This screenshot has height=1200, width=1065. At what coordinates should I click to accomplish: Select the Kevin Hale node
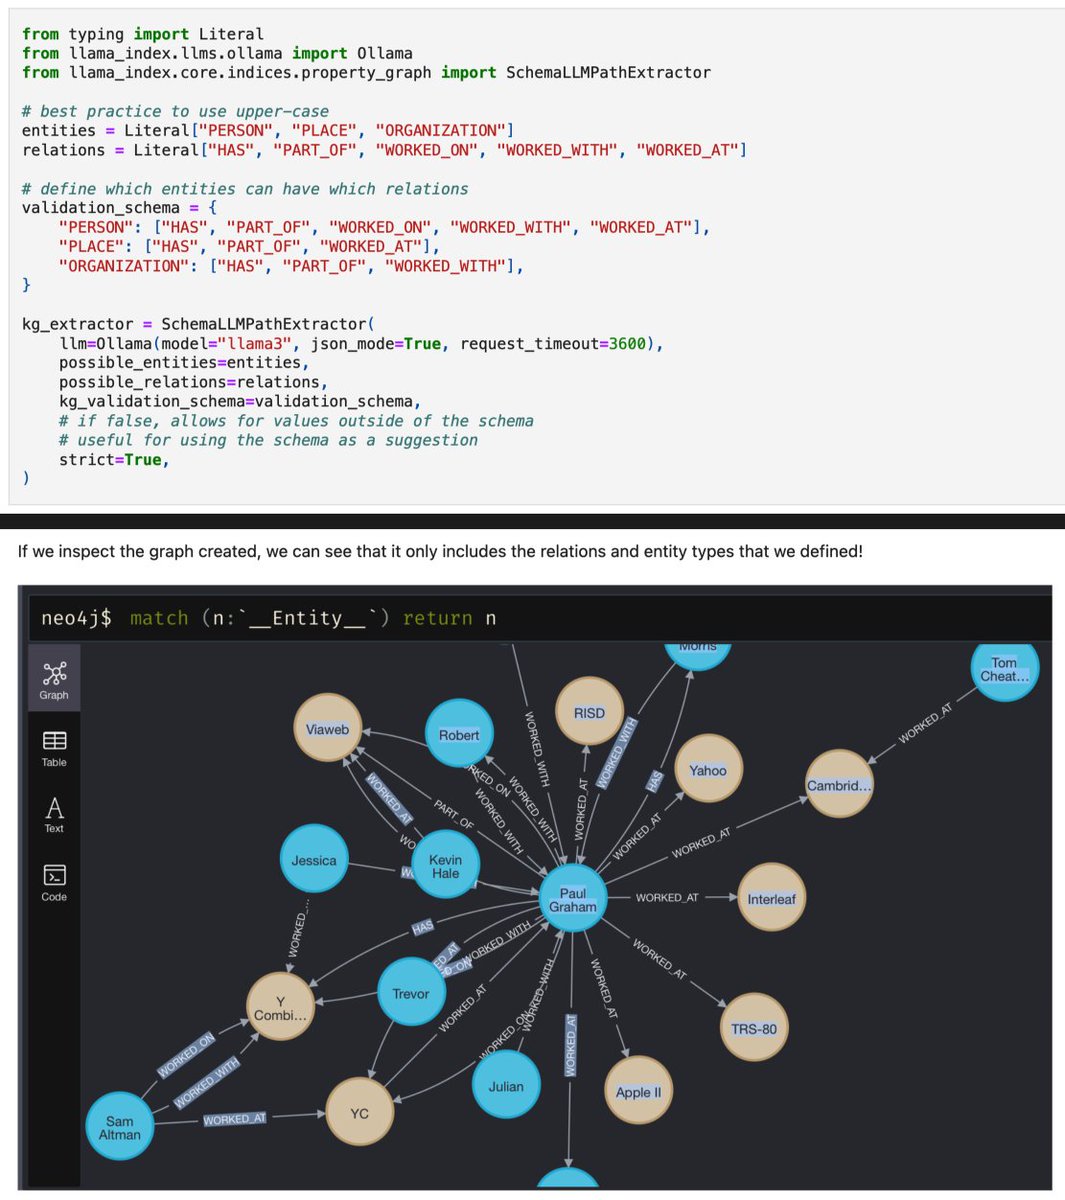(445, 864)
